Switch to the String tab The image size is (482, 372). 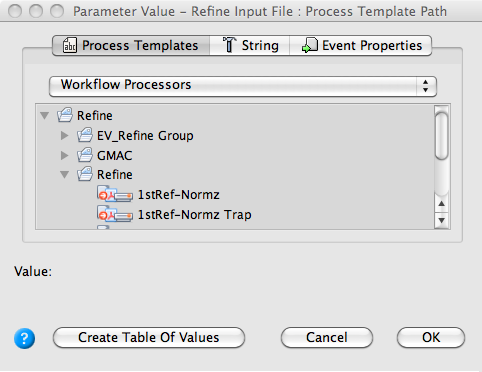click(250, 45)
